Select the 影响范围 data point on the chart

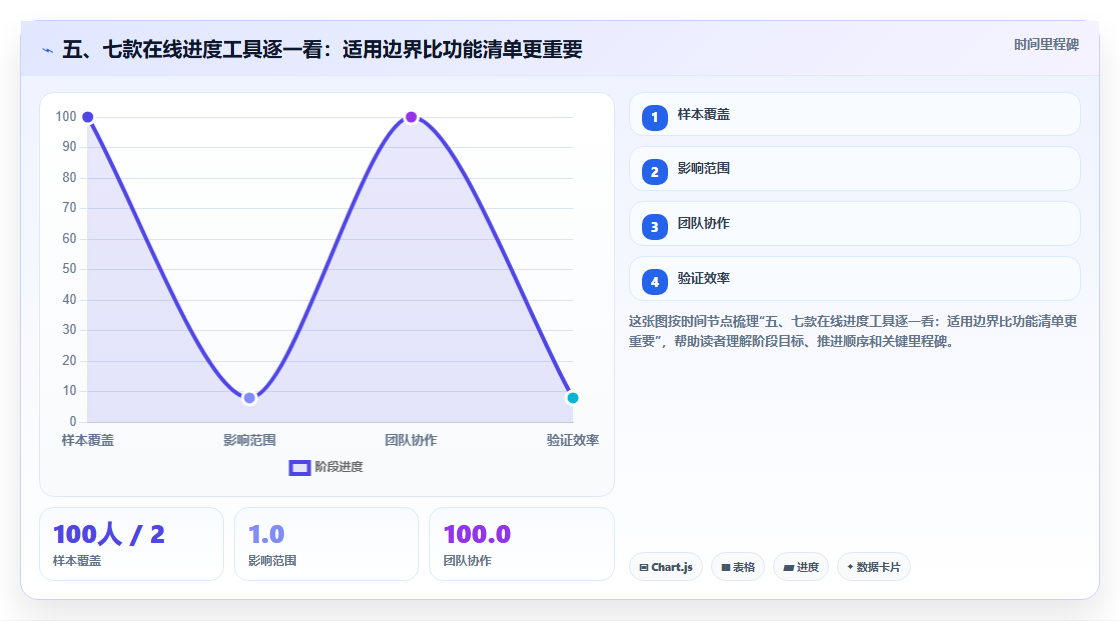pyautogui.click(x=249, y=398)
